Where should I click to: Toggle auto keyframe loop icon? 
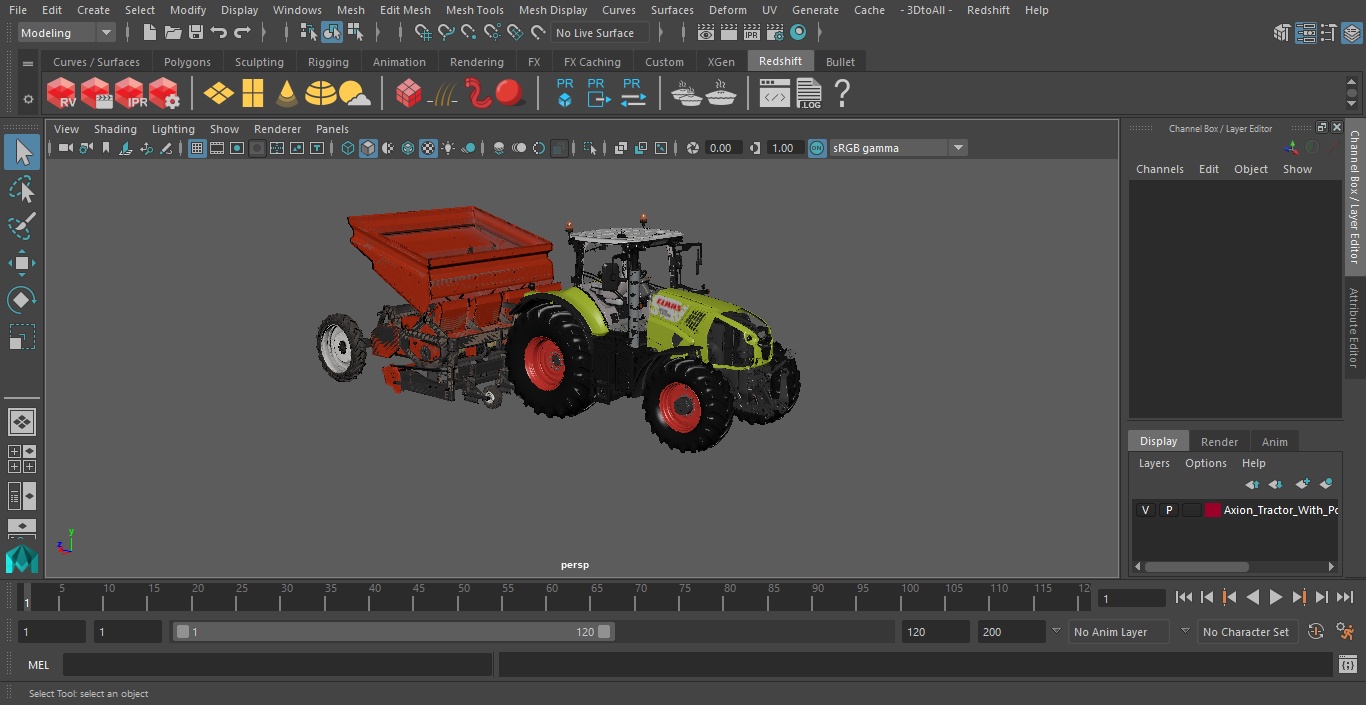pos(1316,632)
